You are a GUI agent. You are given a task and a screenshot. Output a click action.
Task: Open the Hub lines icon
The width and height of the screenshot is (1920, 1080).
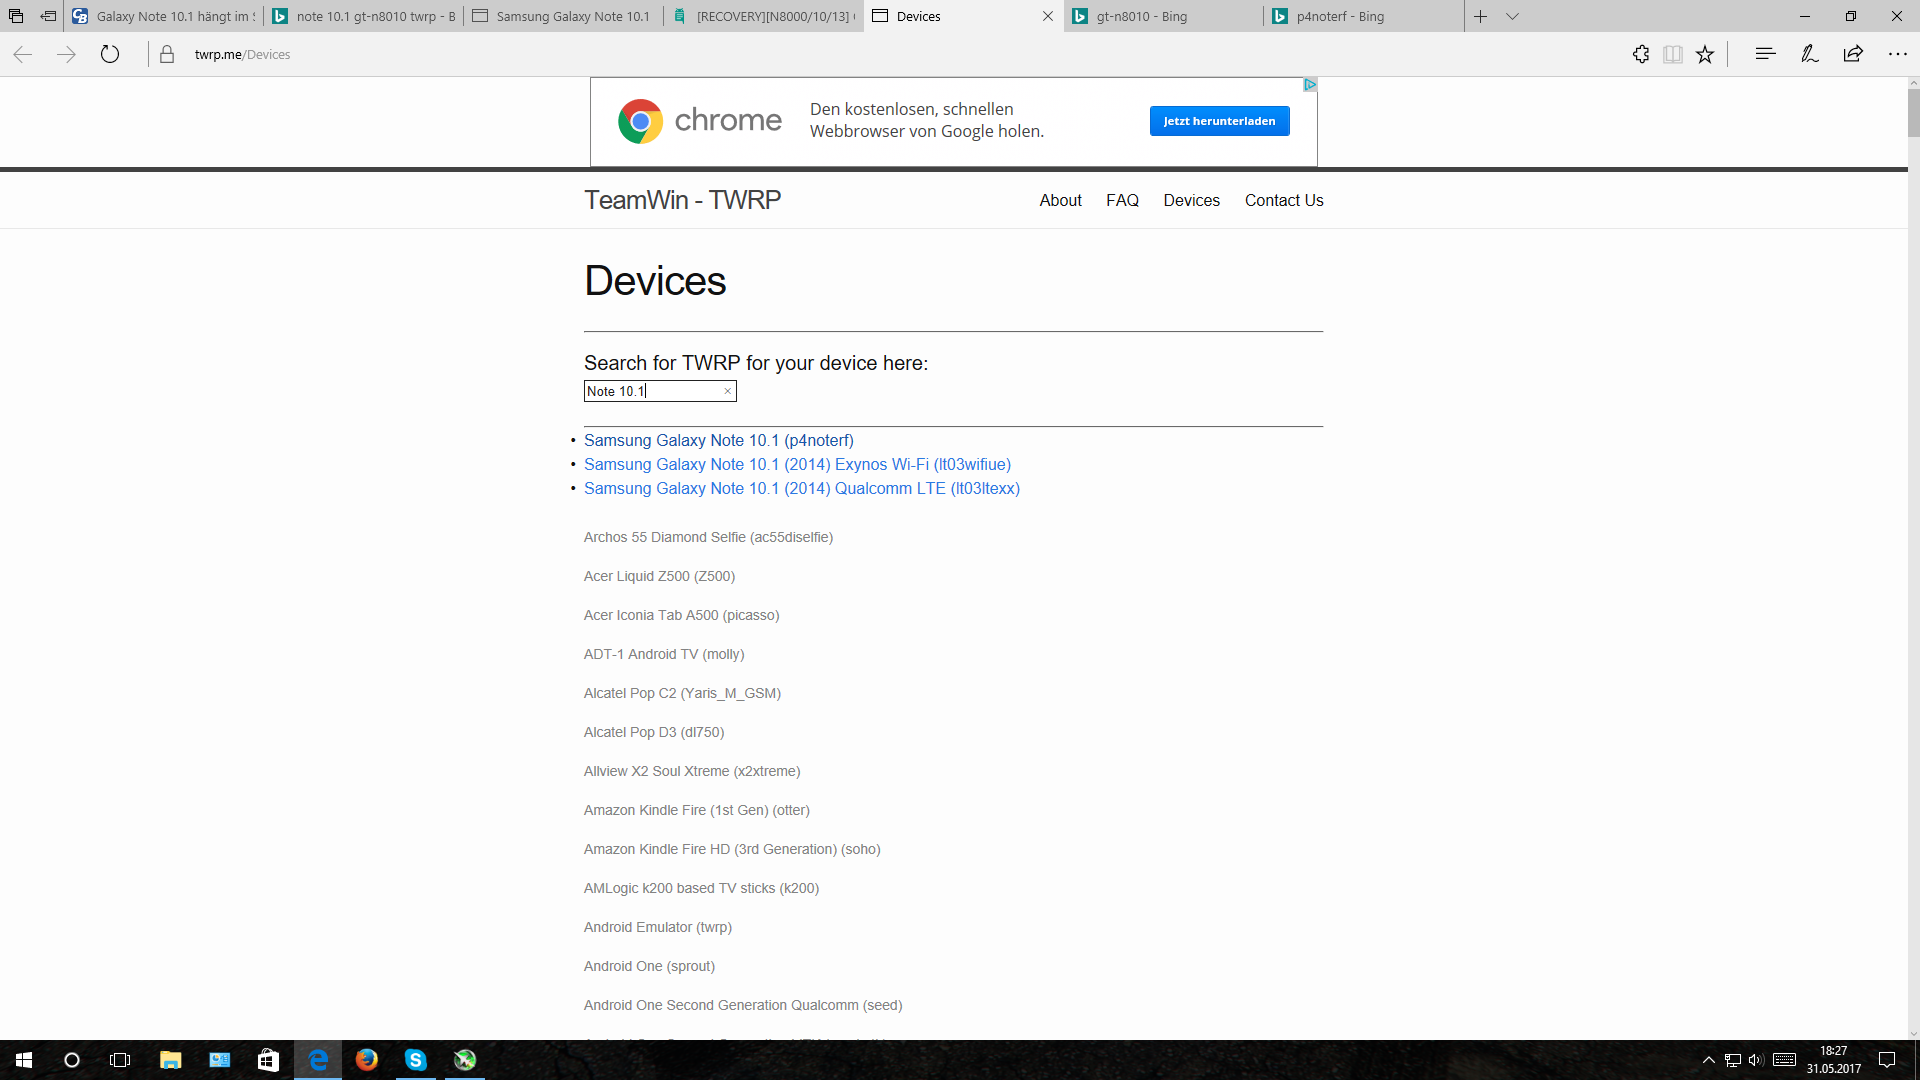[1765, 54]
